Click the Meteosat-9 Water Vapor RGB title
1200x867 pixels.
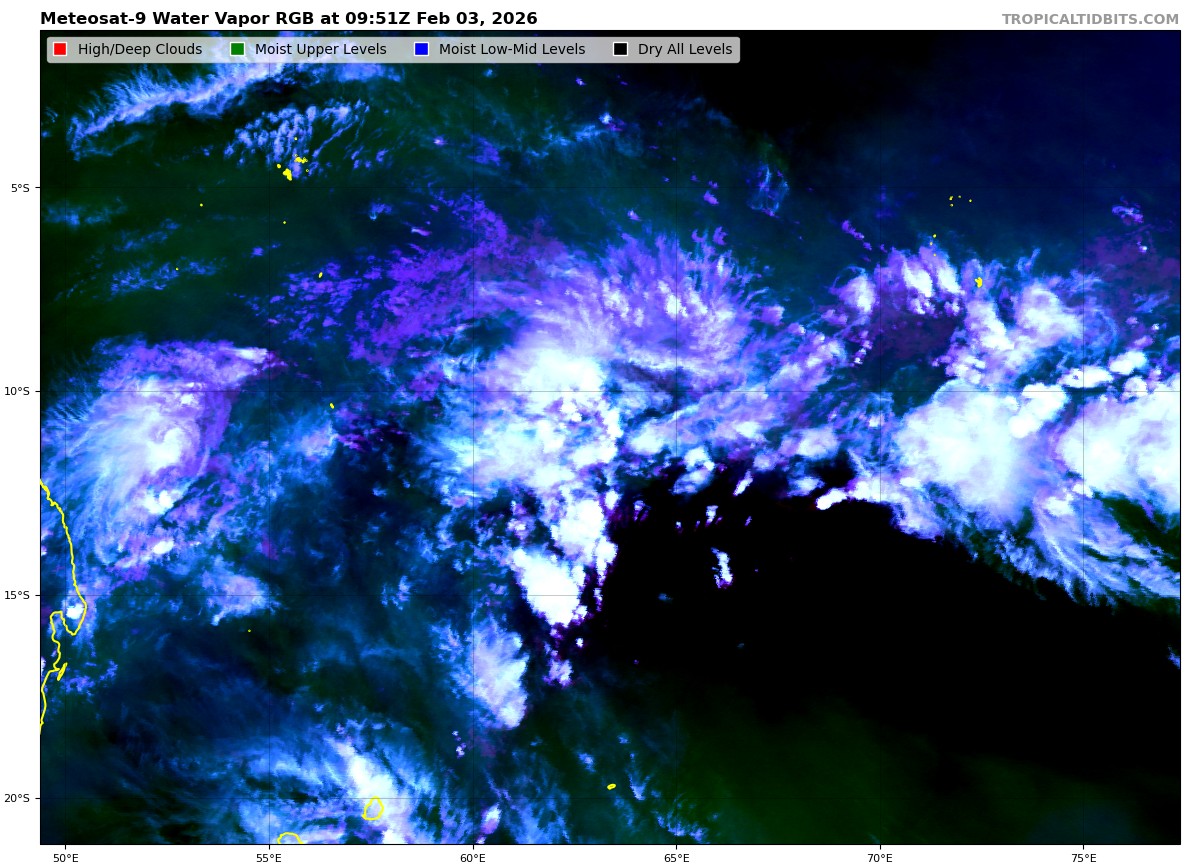[288, 19]
